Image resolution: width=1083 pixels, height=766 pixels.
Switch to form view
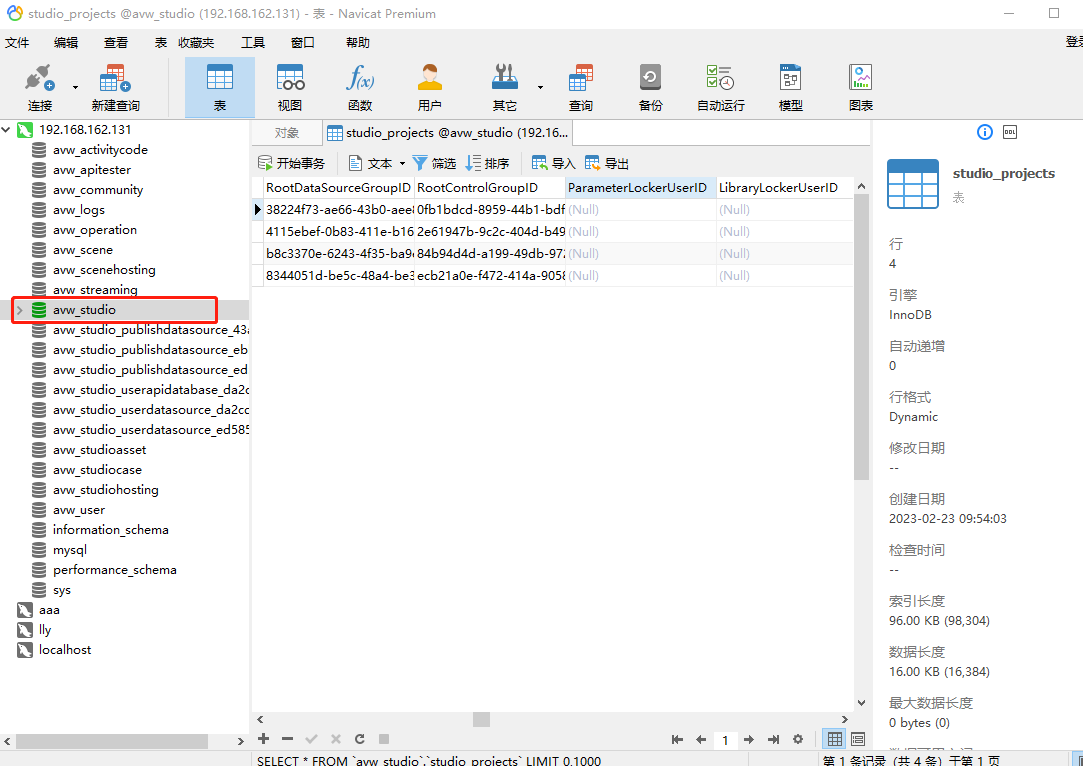[858, 740]
